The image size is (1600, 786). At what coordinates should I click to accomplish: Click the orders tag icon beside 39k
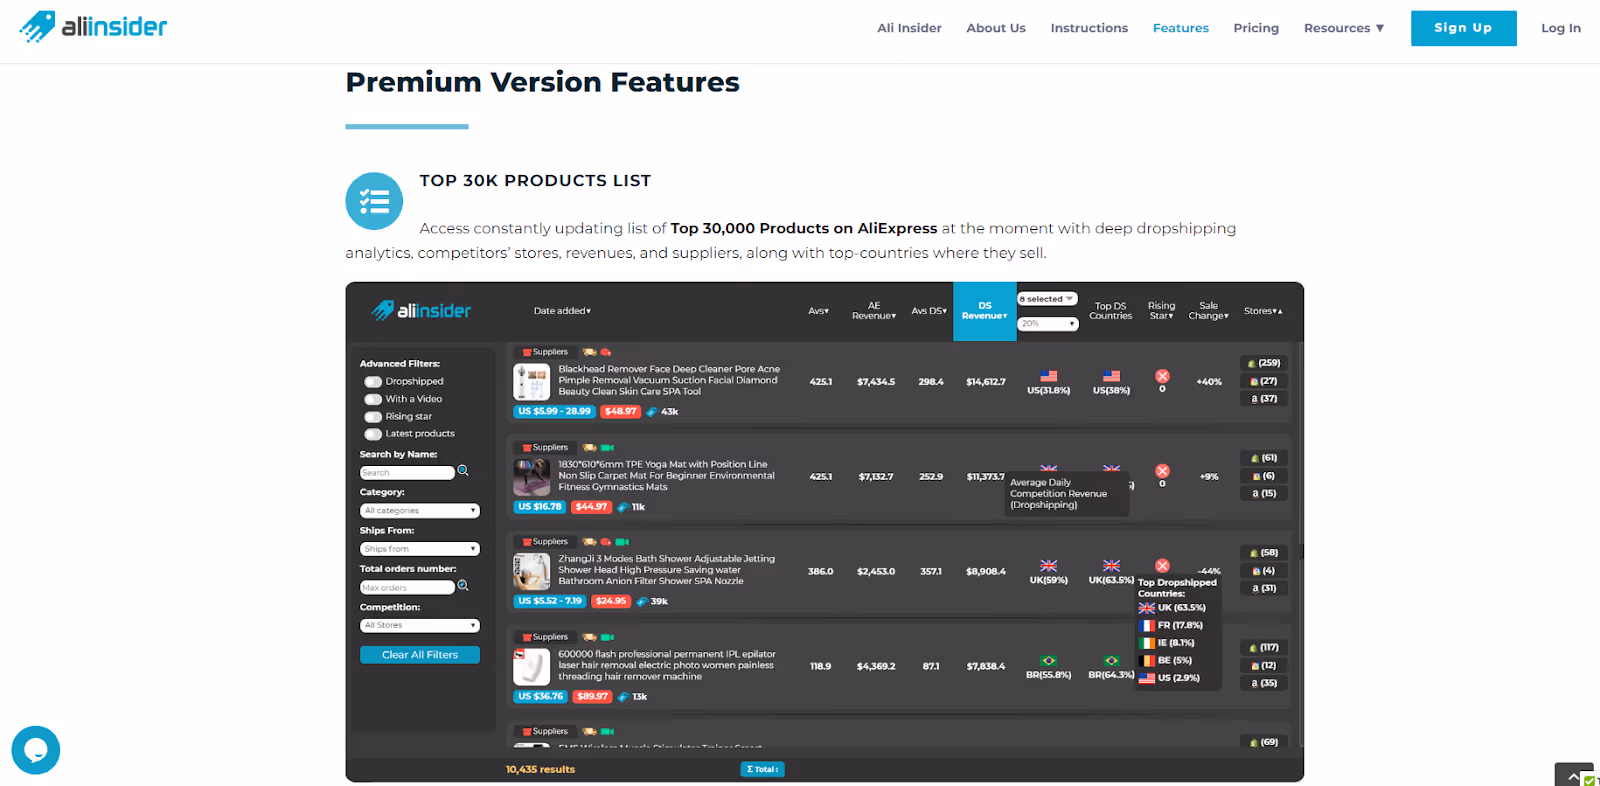point(642,602)
